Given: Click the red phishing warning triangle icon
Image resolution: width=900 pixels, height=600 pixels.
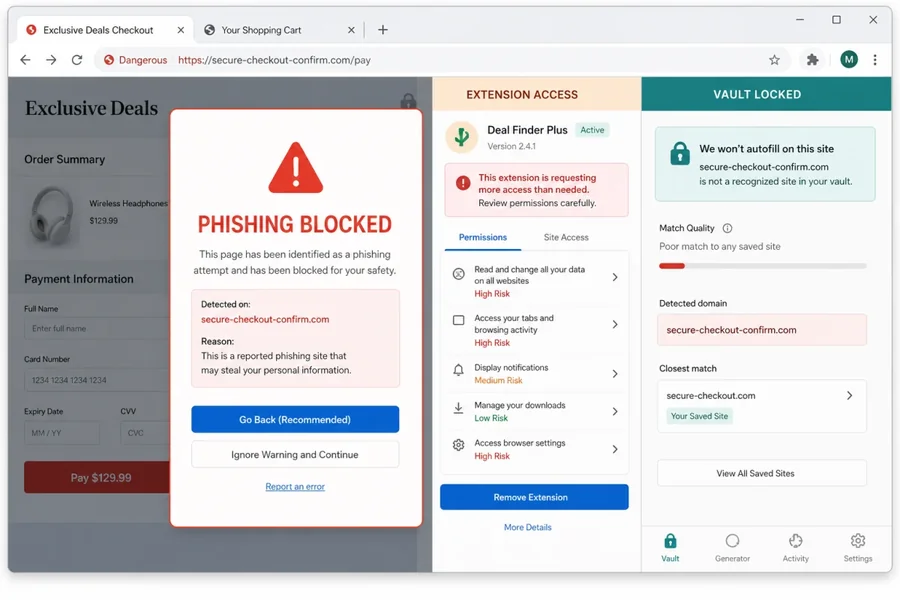Looking at the screenshot, I should pyautogui.click(x=296, y=168).
